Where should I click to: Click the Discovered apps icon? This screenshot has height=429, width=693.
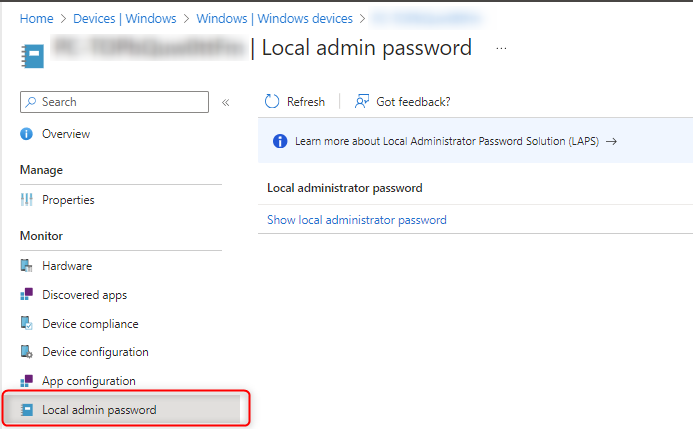pos(27,294)
